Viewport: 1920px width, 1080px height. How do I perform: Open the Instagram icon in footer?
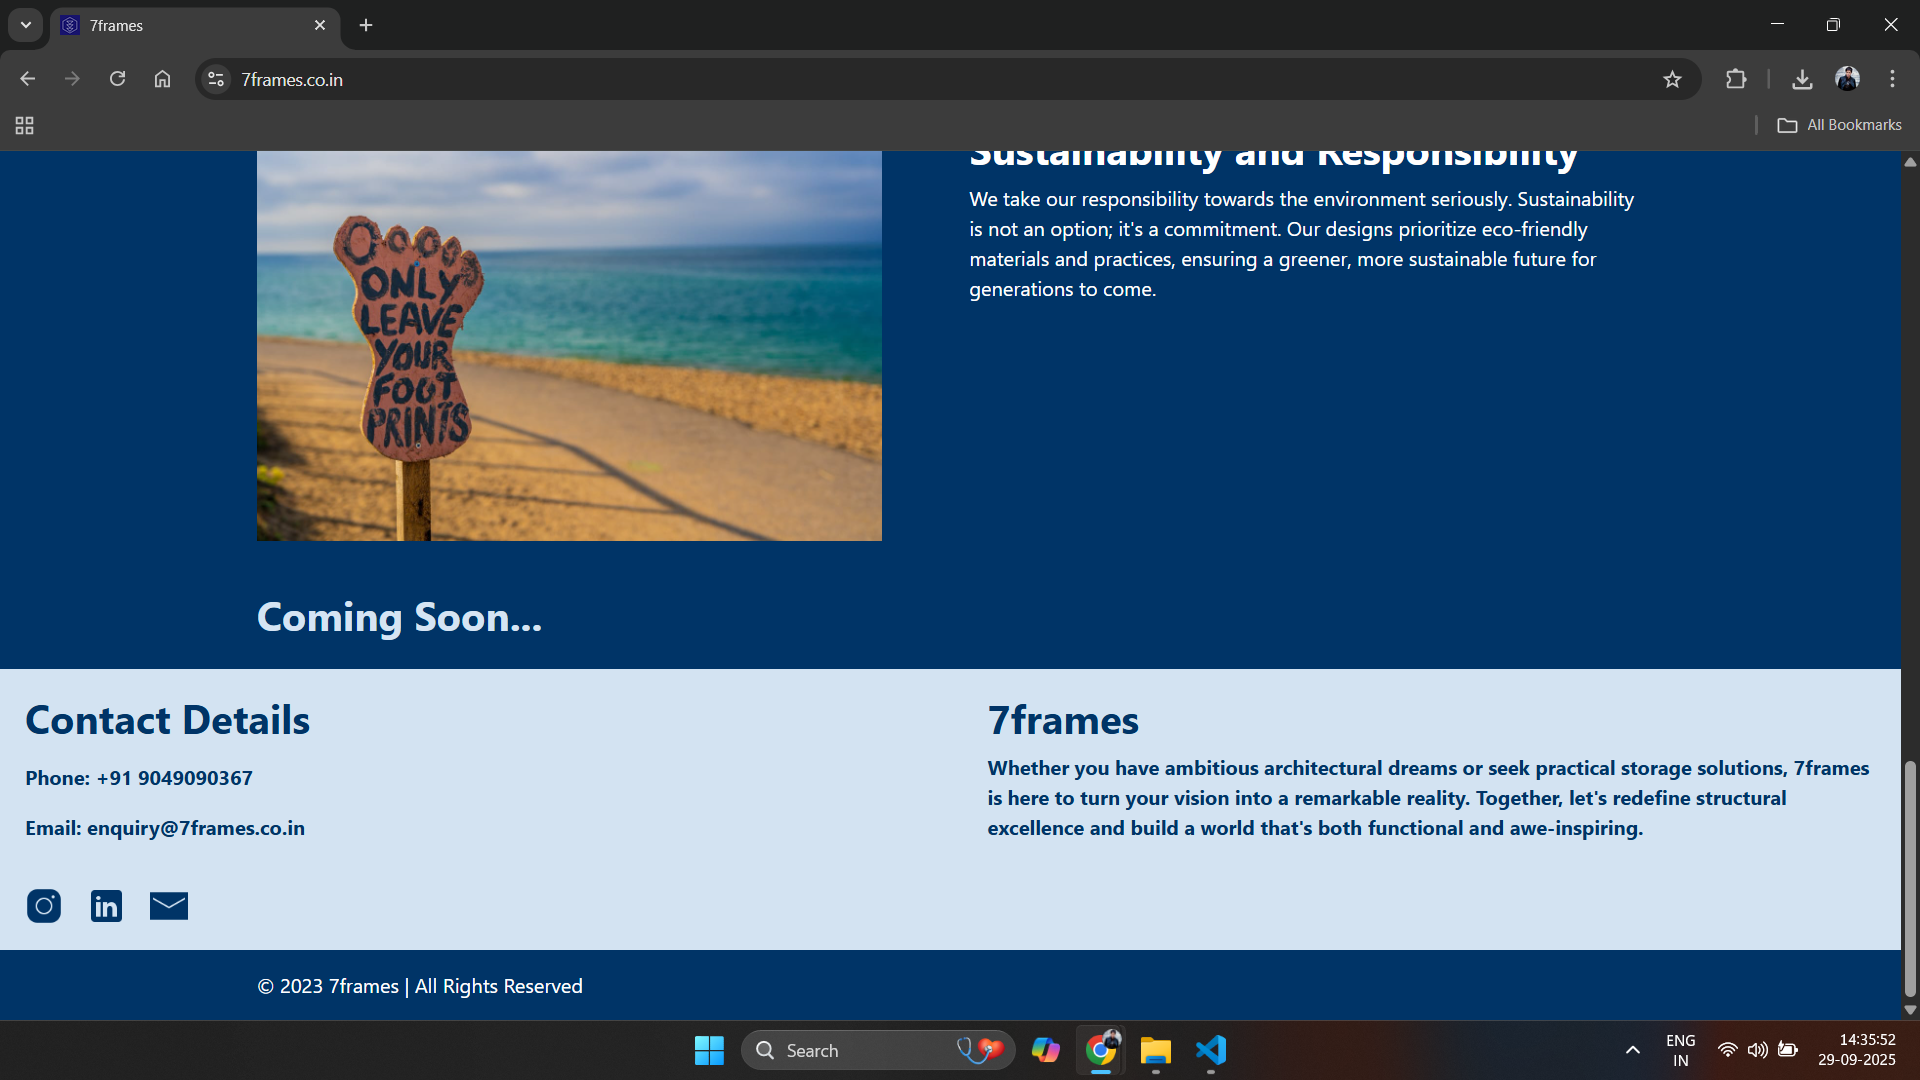coord(43,906)
